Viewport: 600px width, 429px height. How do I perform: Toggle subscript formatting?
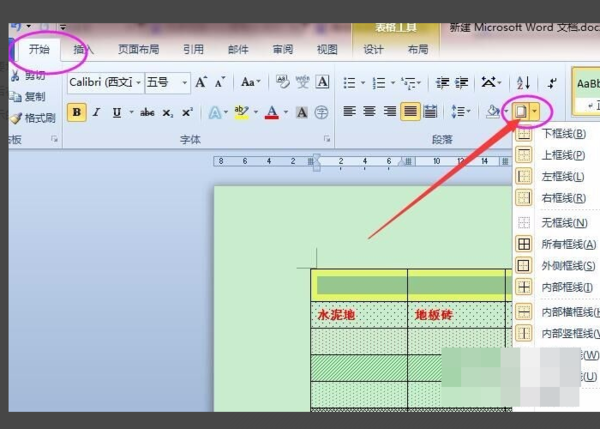point(168,113)
